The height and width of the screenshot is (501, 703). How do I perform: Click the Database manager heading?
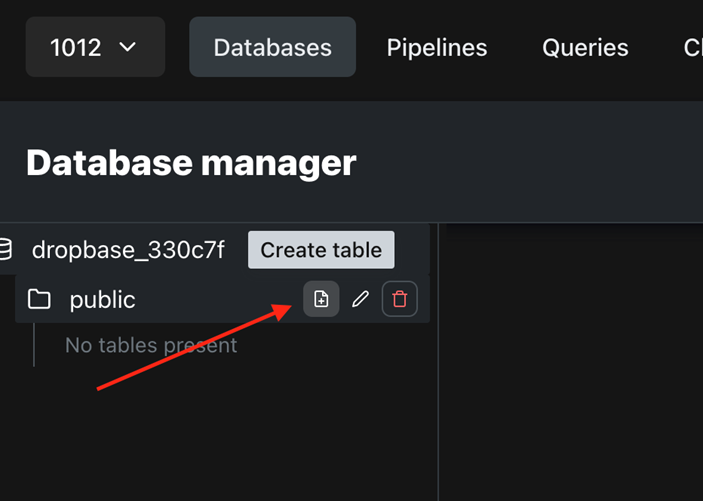(x=191, y=162)
